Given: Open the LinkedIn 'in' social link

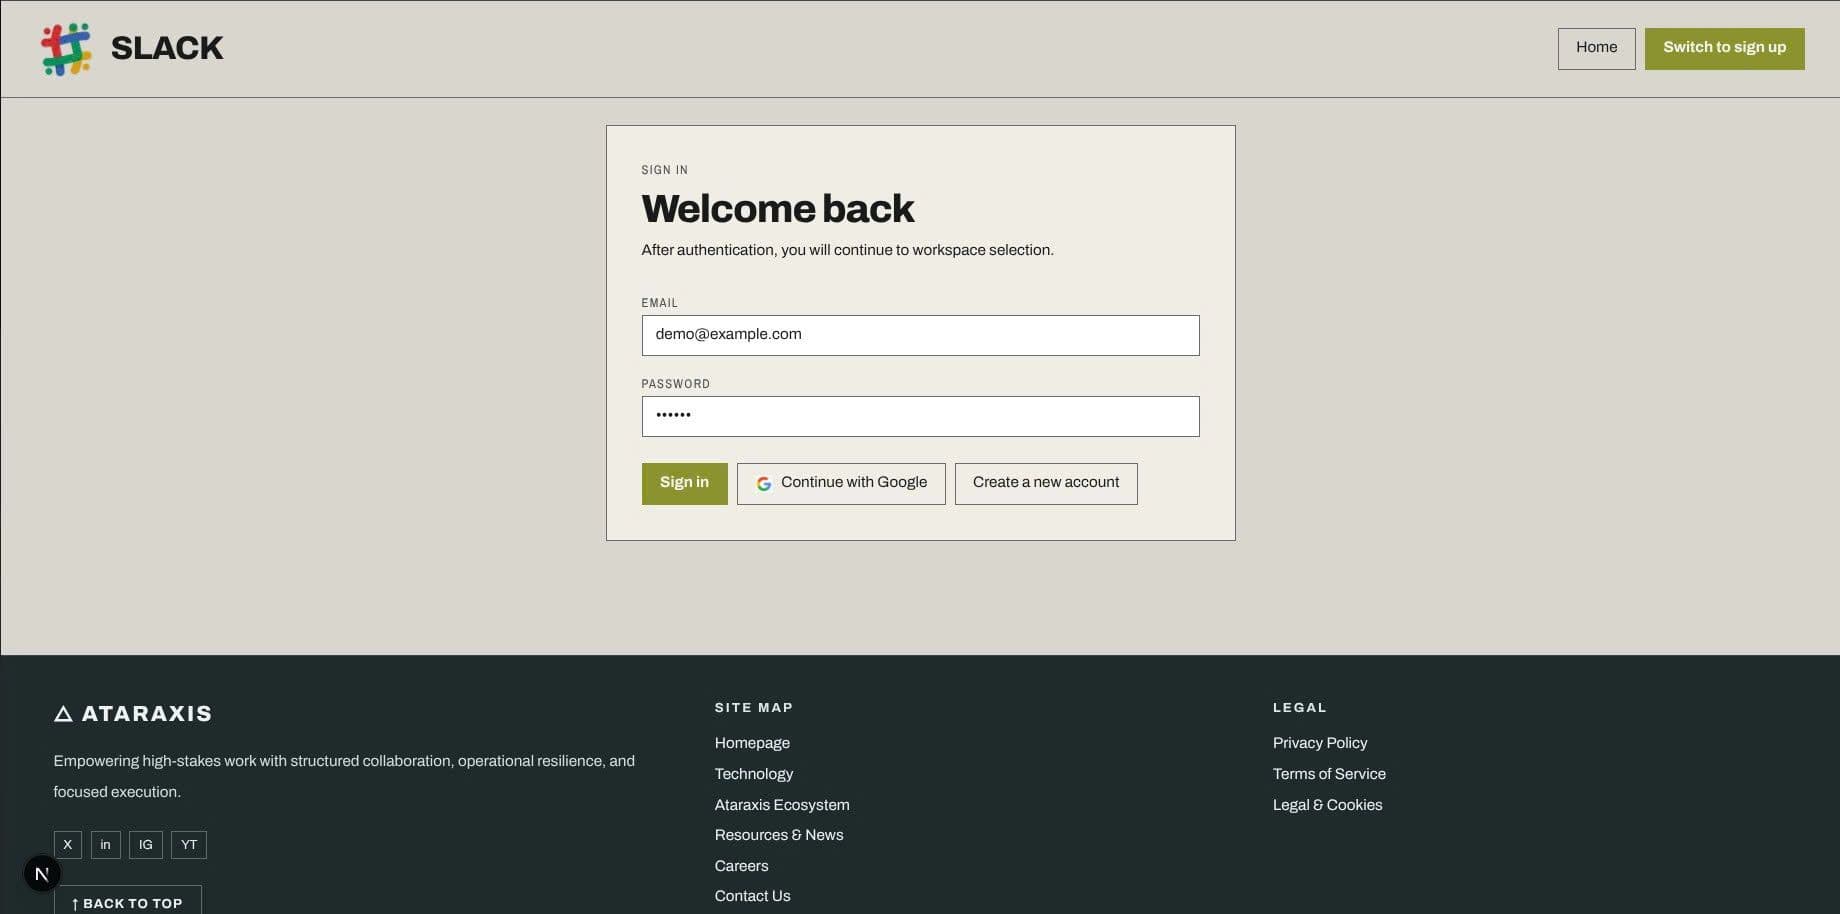Looking at the screenshot, I should coord(106,845).
